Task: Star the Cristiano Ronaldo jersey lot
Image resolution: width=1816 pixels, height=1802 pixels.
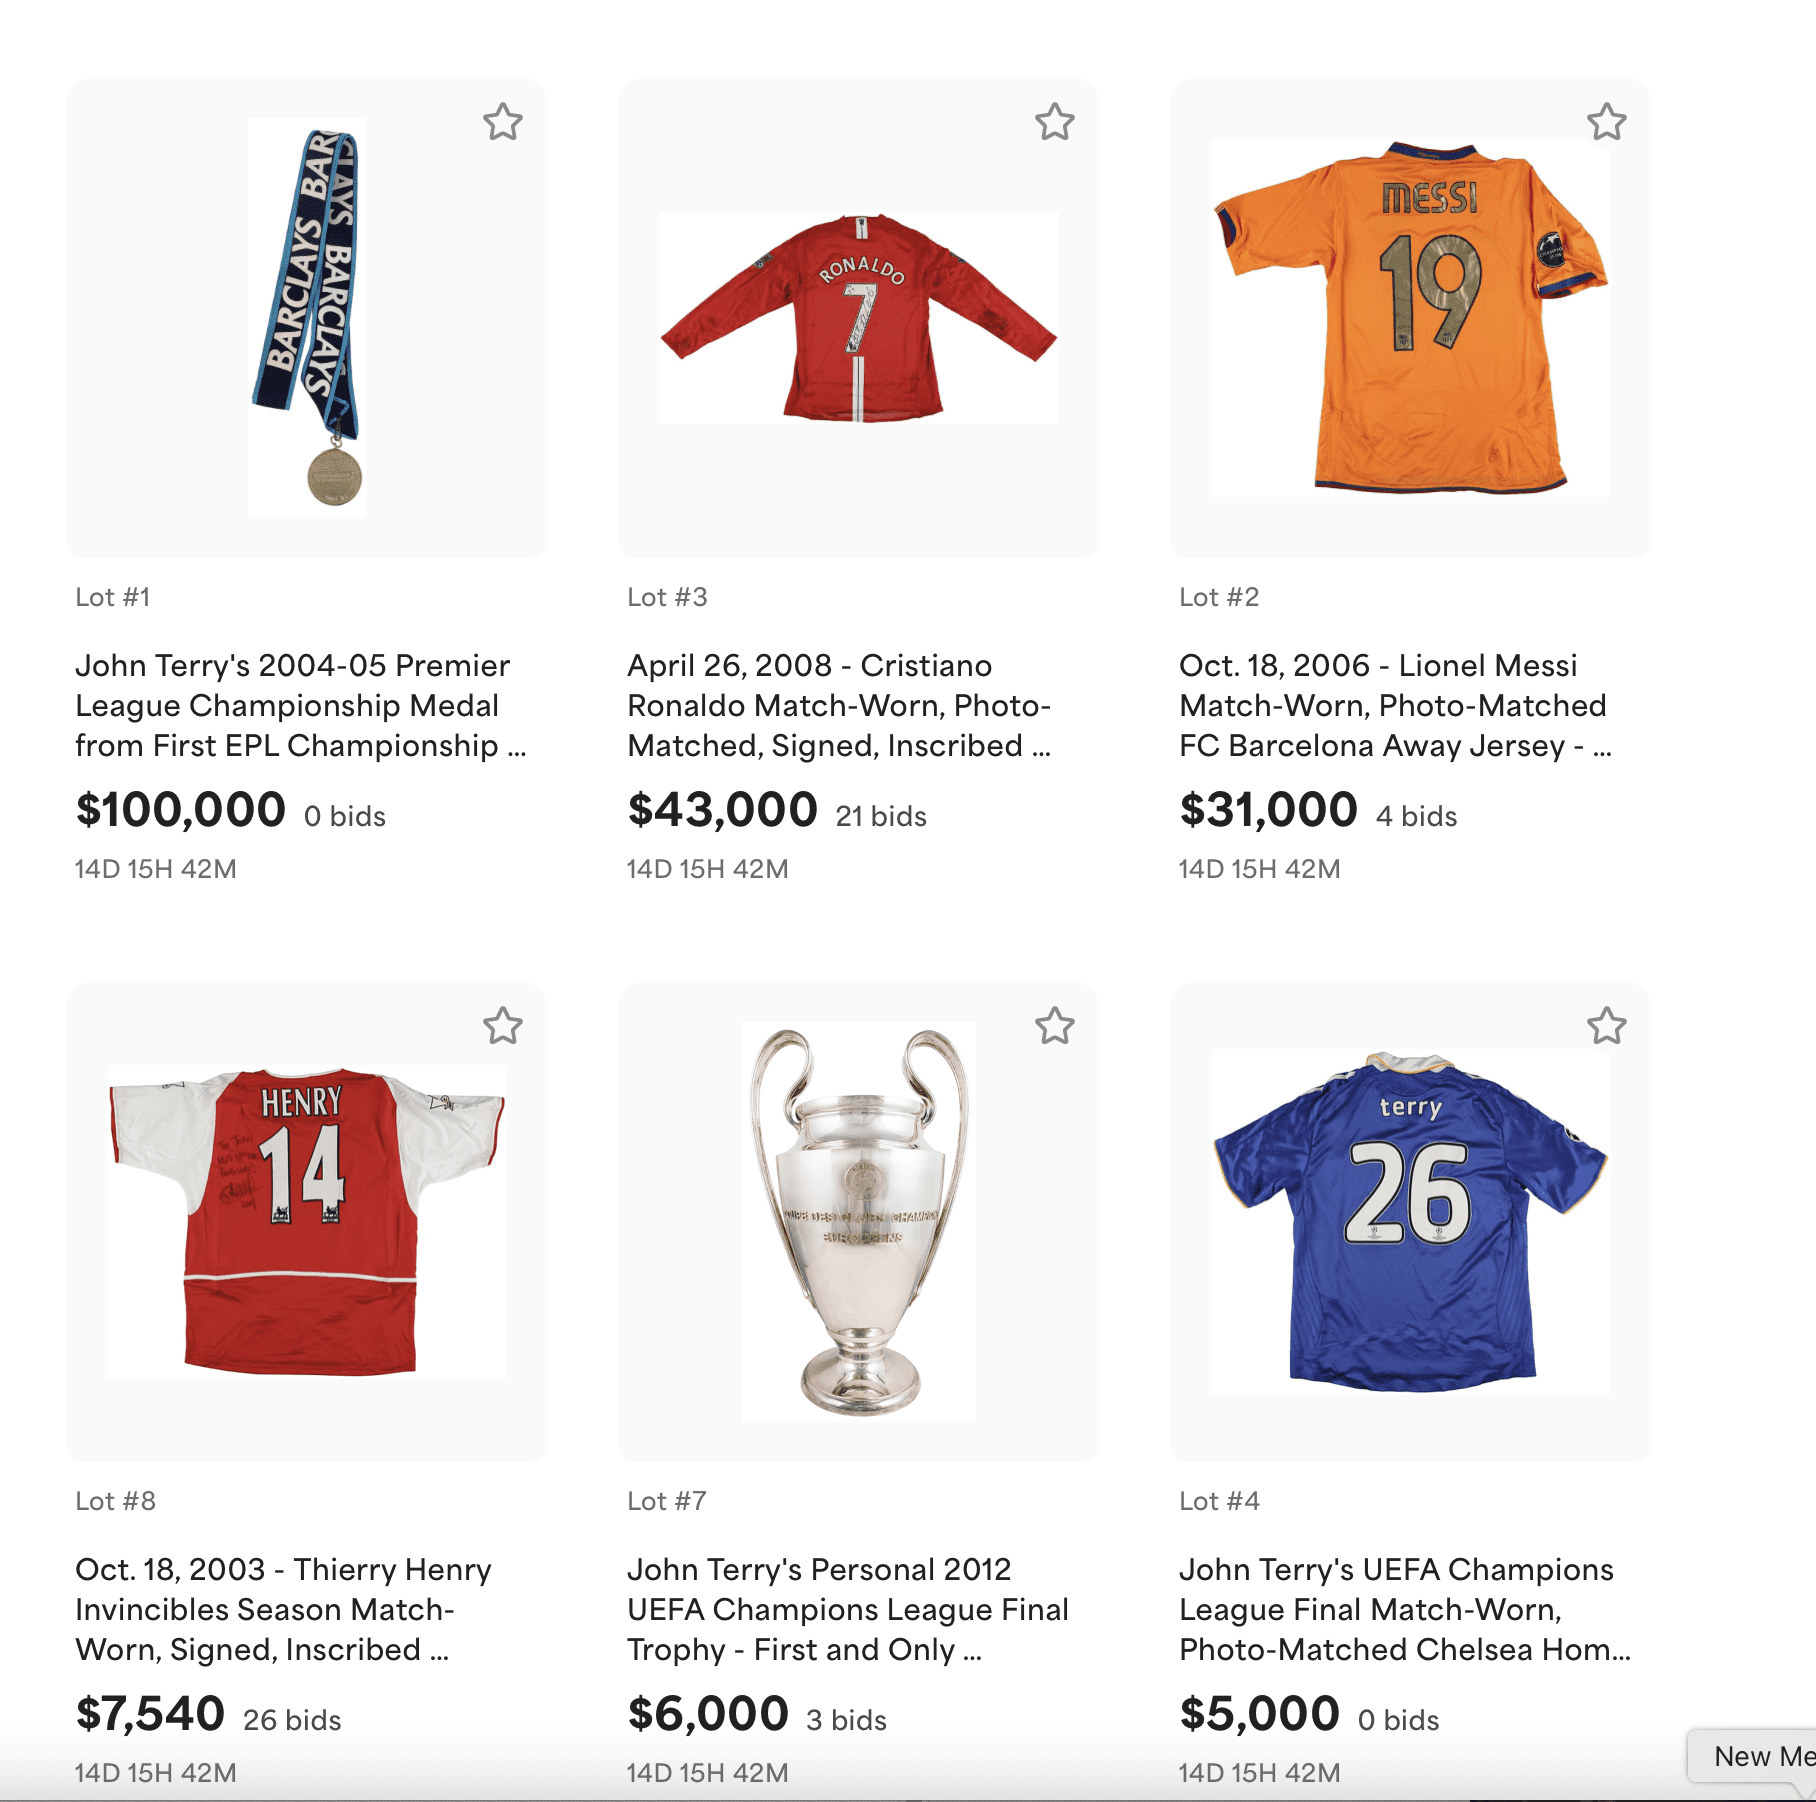Action: [1055, 122]
